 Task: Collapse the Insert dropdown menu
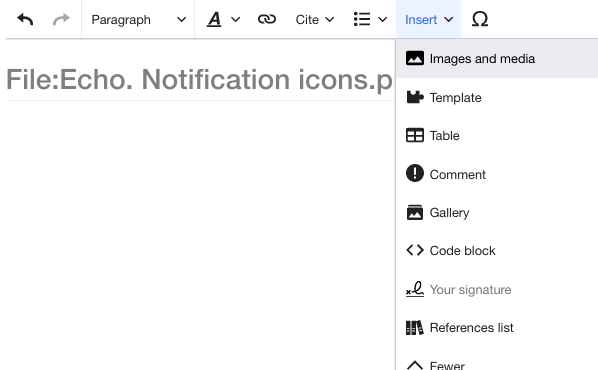tap(429, 19)
